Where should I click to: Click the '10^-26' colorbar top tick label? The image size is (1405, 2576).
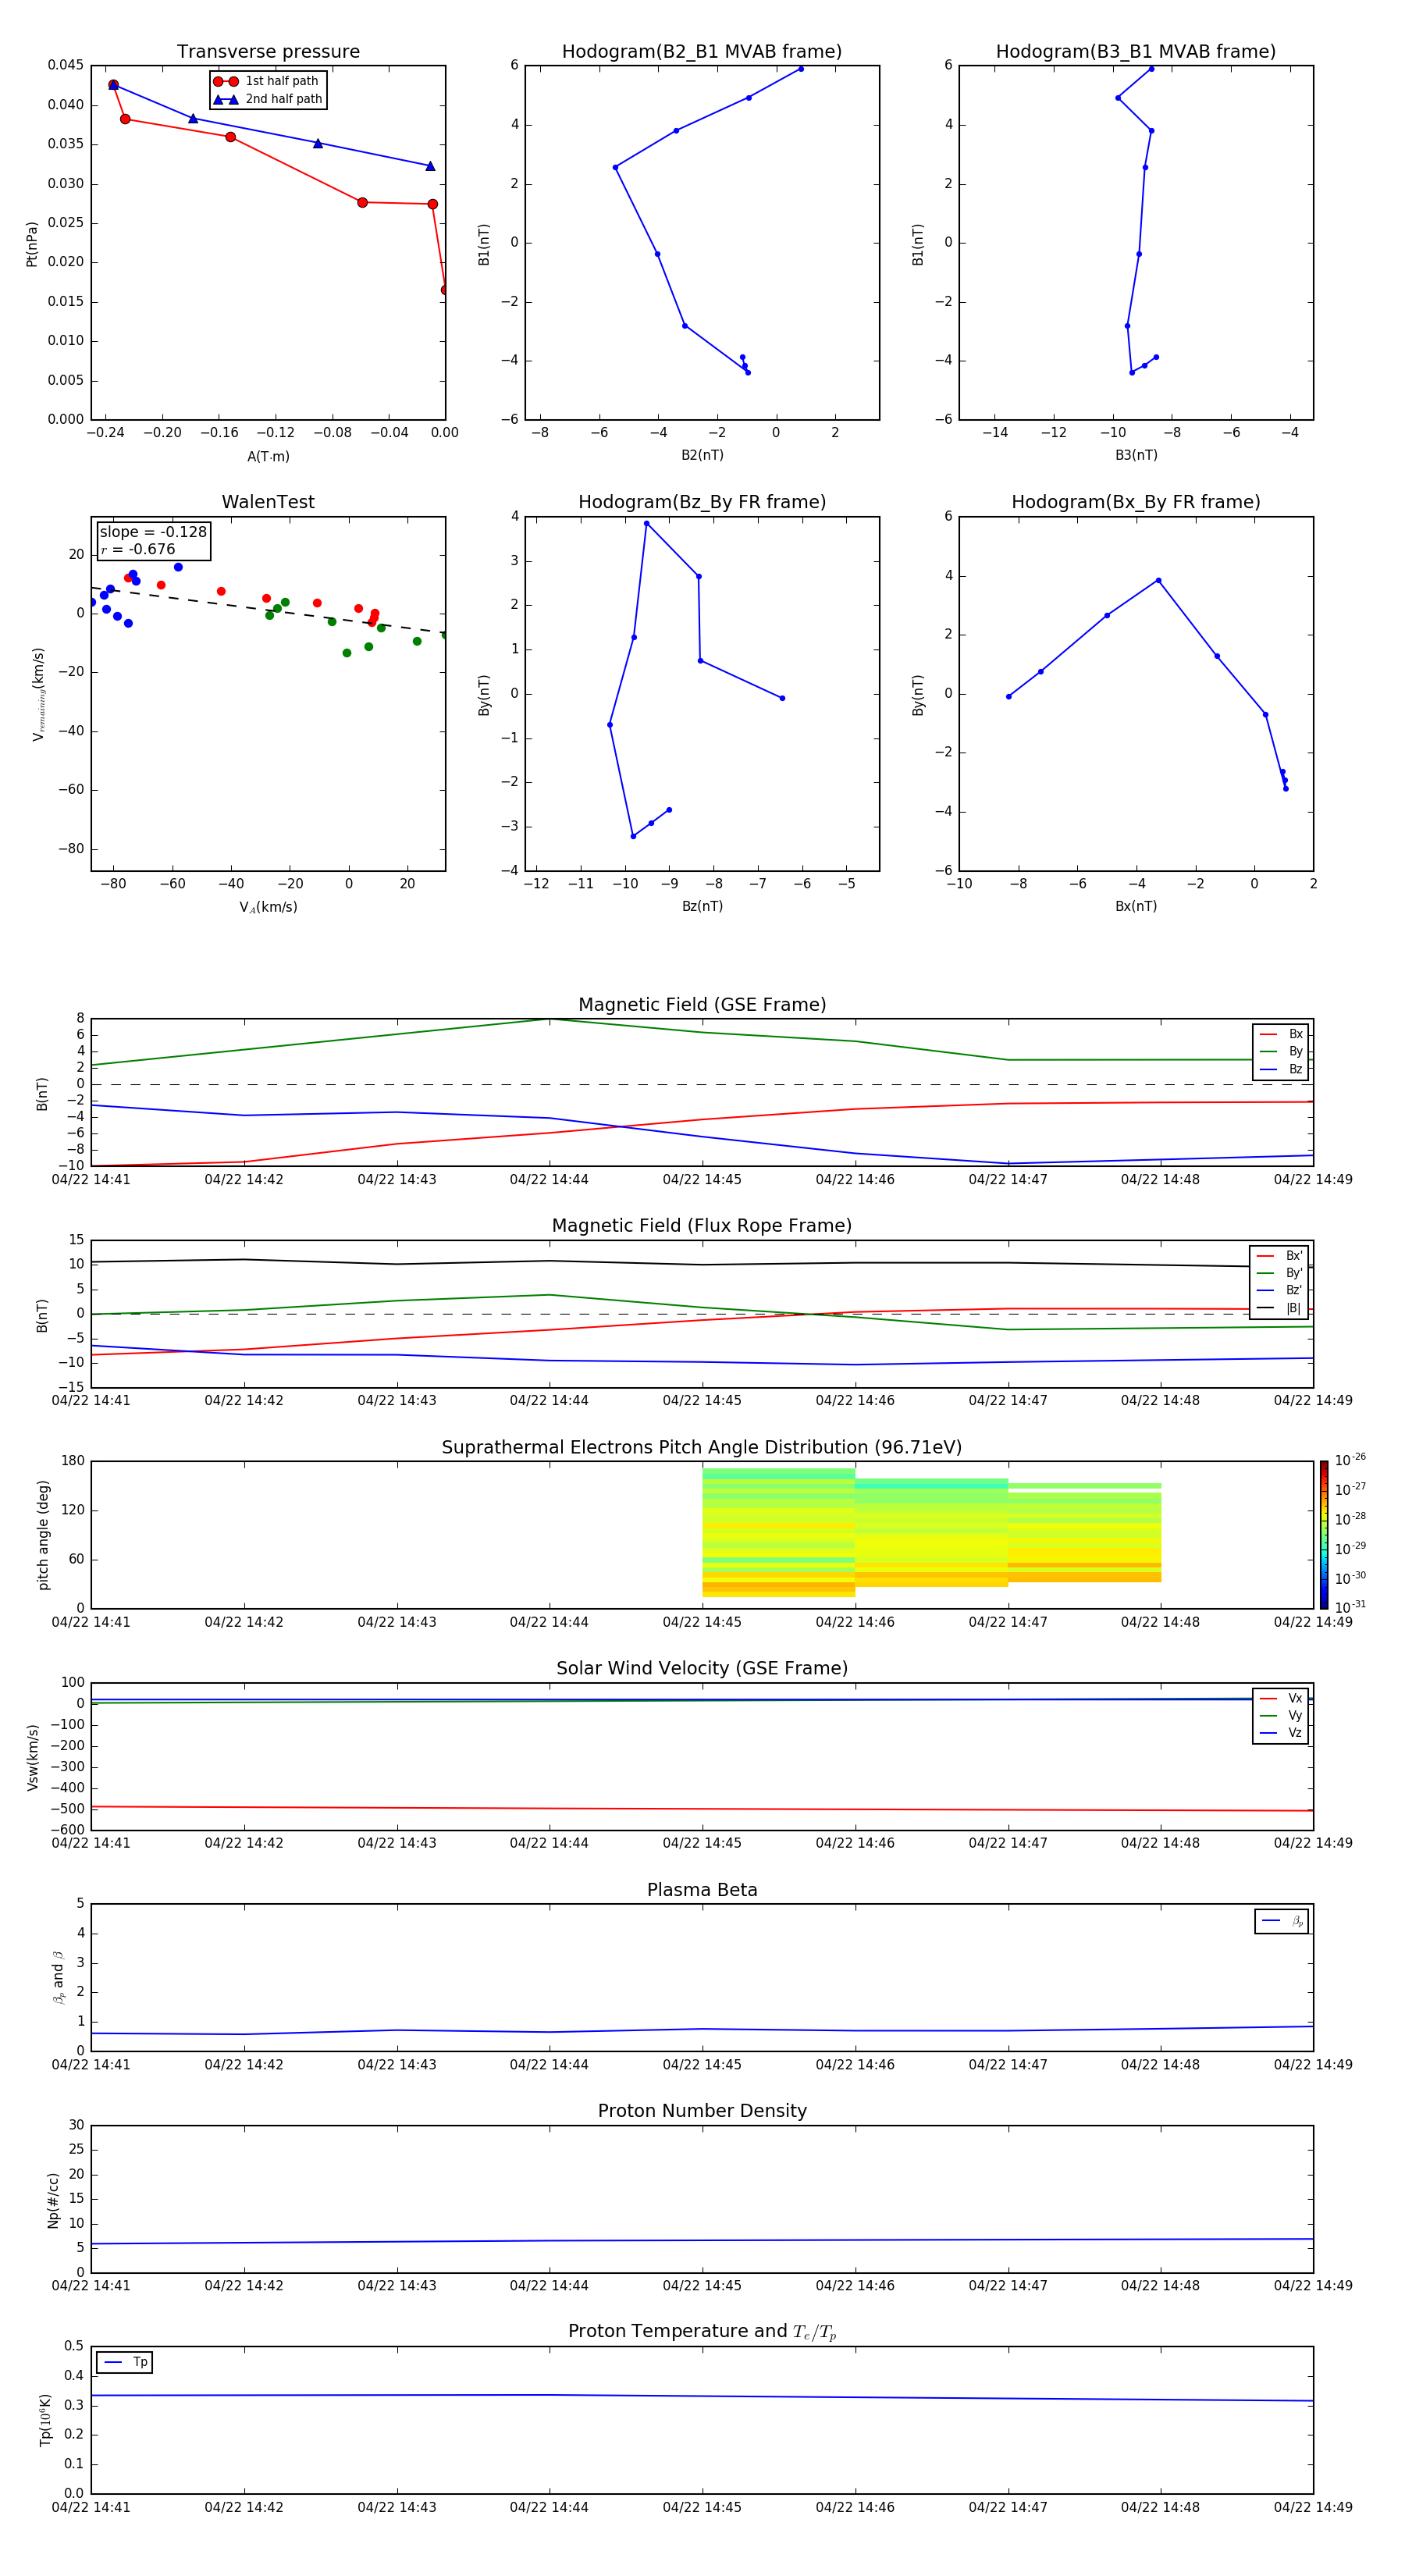[x=1350, y=1460]
